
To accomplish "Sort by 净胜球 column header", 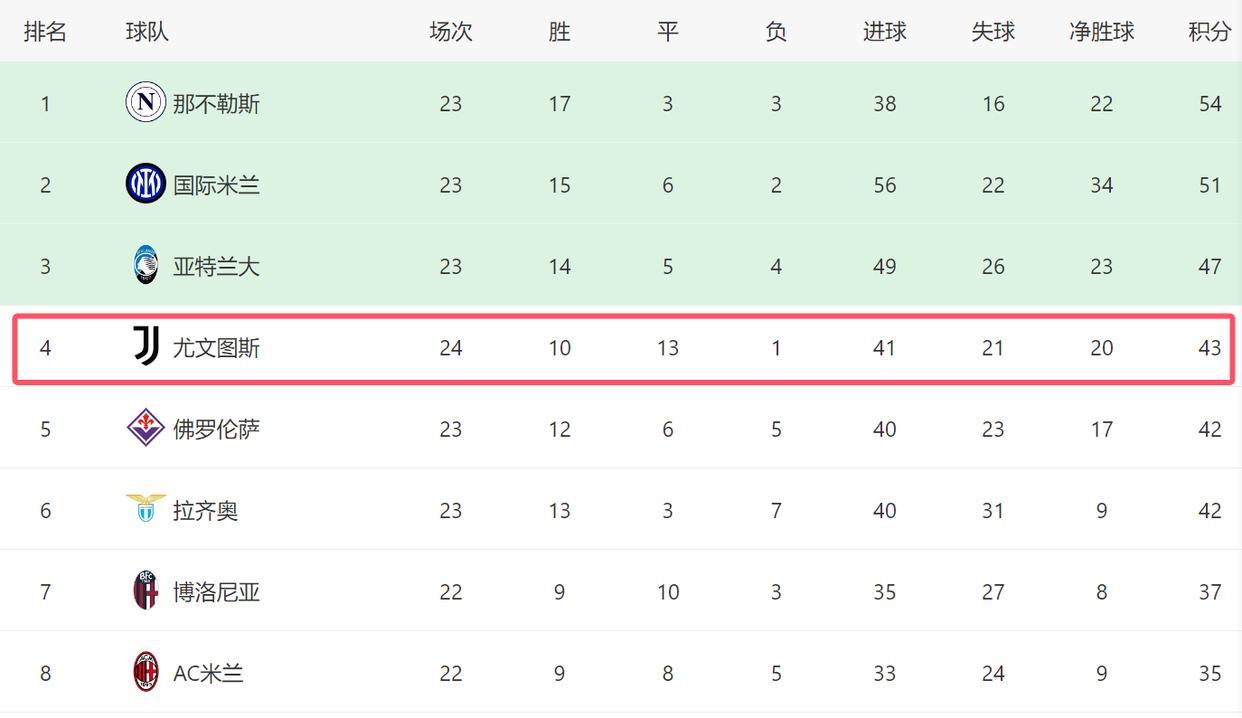I will (x=1101, y=32).
